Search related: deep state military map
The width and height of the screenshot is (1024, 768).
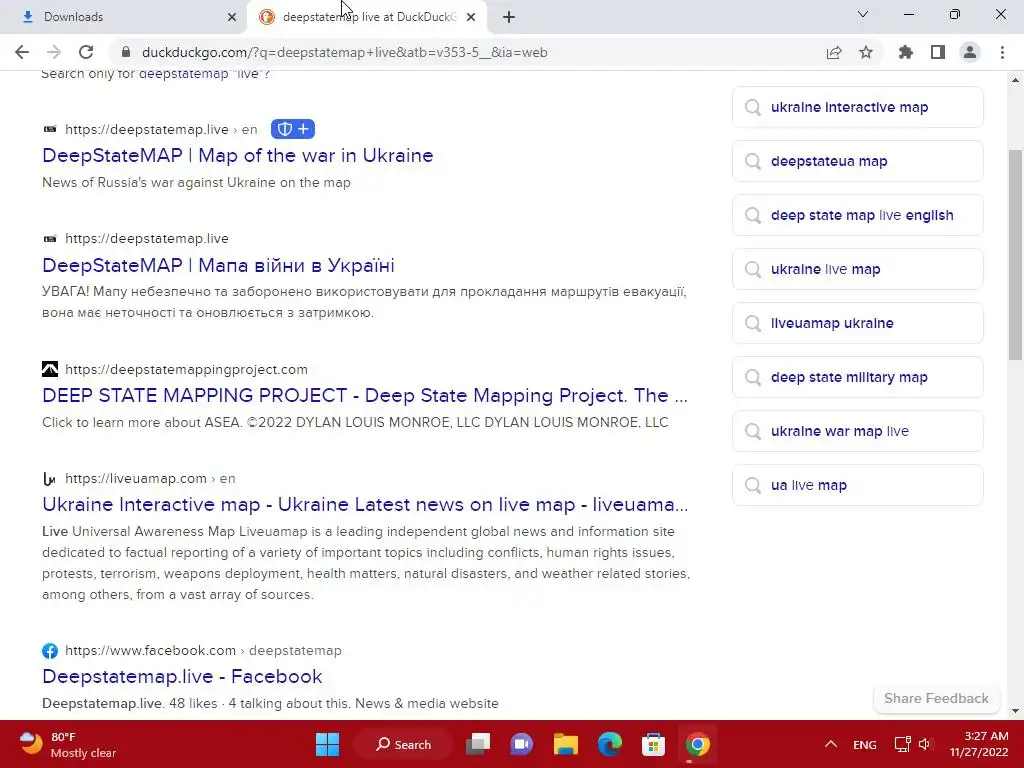point(857,377)
